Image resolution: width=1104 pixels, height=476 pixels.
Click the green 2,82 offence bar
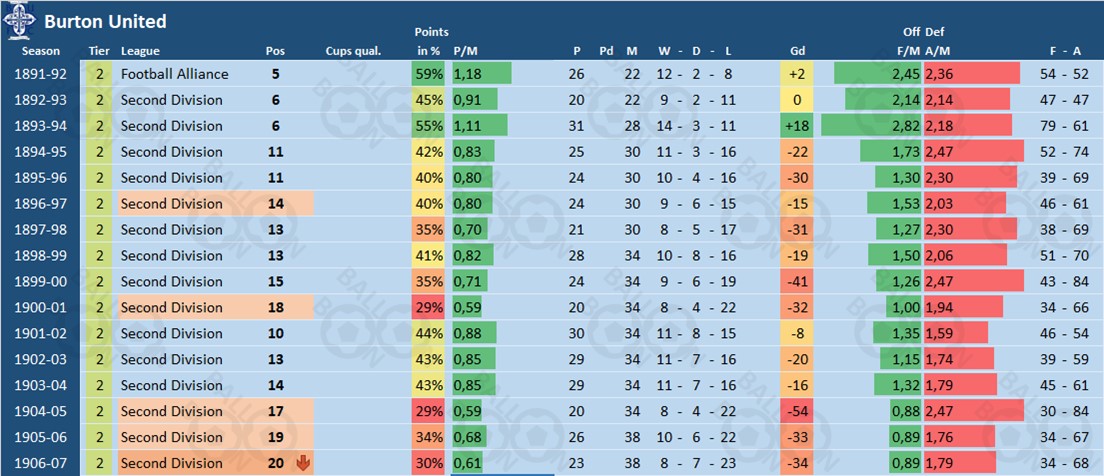click(871, 126)
